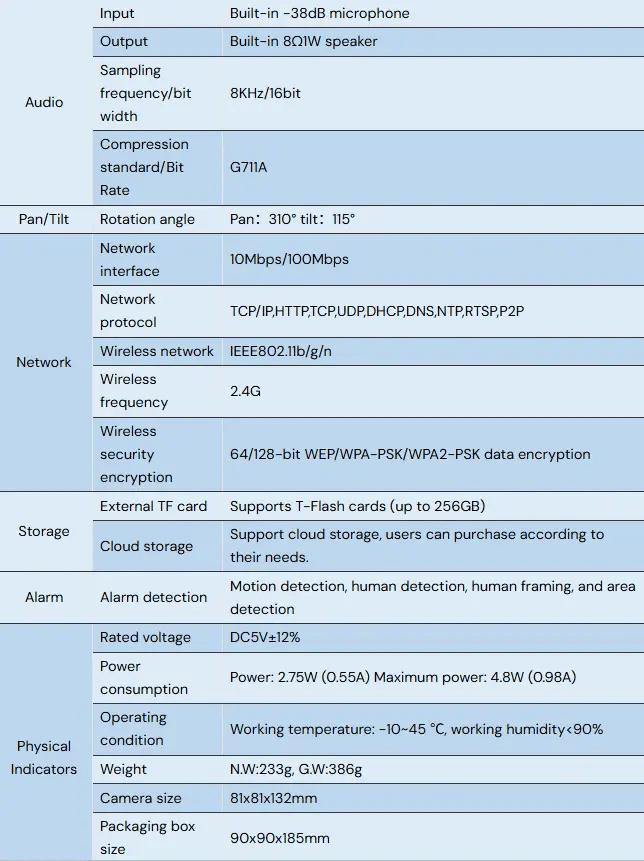Click the Working temperature condition text

click(x=416, y=729)
